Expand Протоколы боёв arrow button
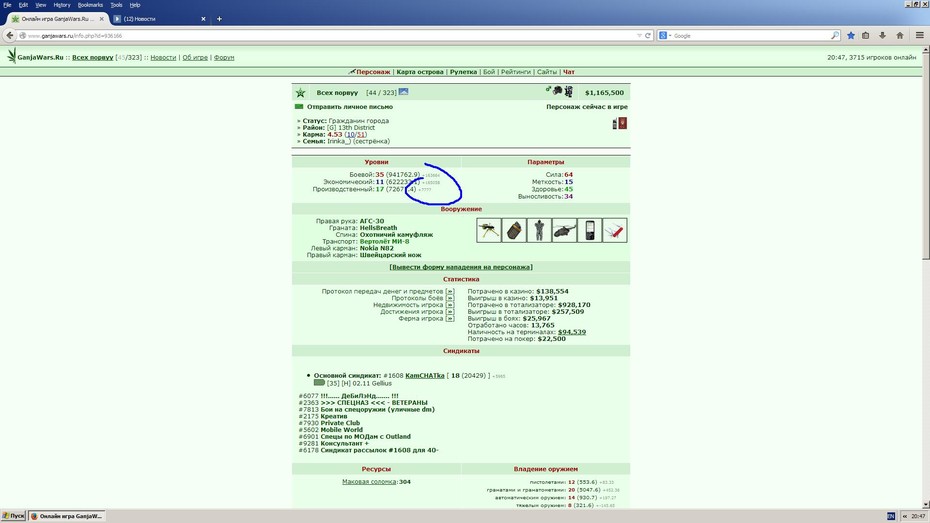930x523 pixels. click(450, 298)
